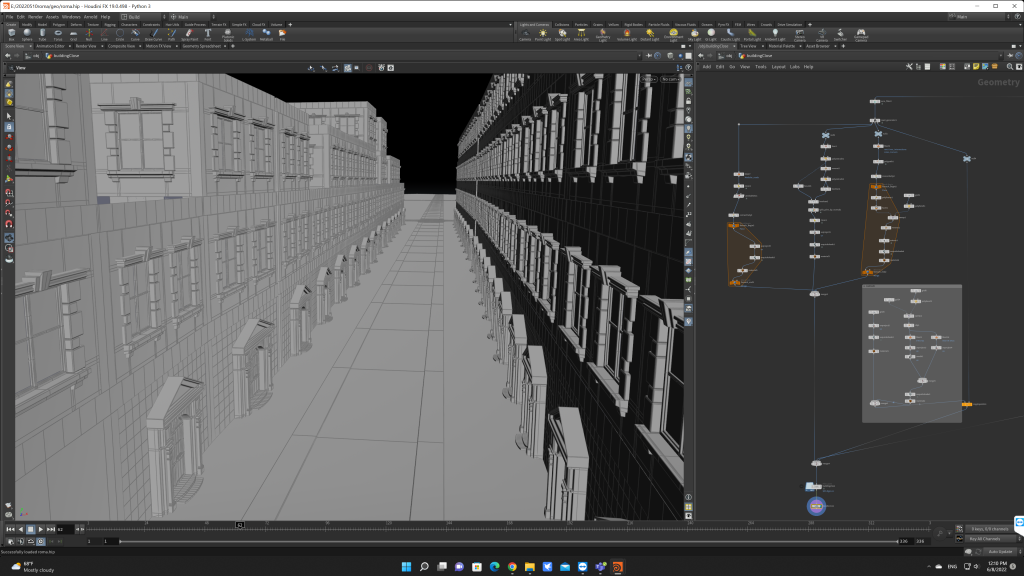
Task: Switch to the Geometry Spreadsheet tab
Action: pyautogui.click(x=203, y=46)
